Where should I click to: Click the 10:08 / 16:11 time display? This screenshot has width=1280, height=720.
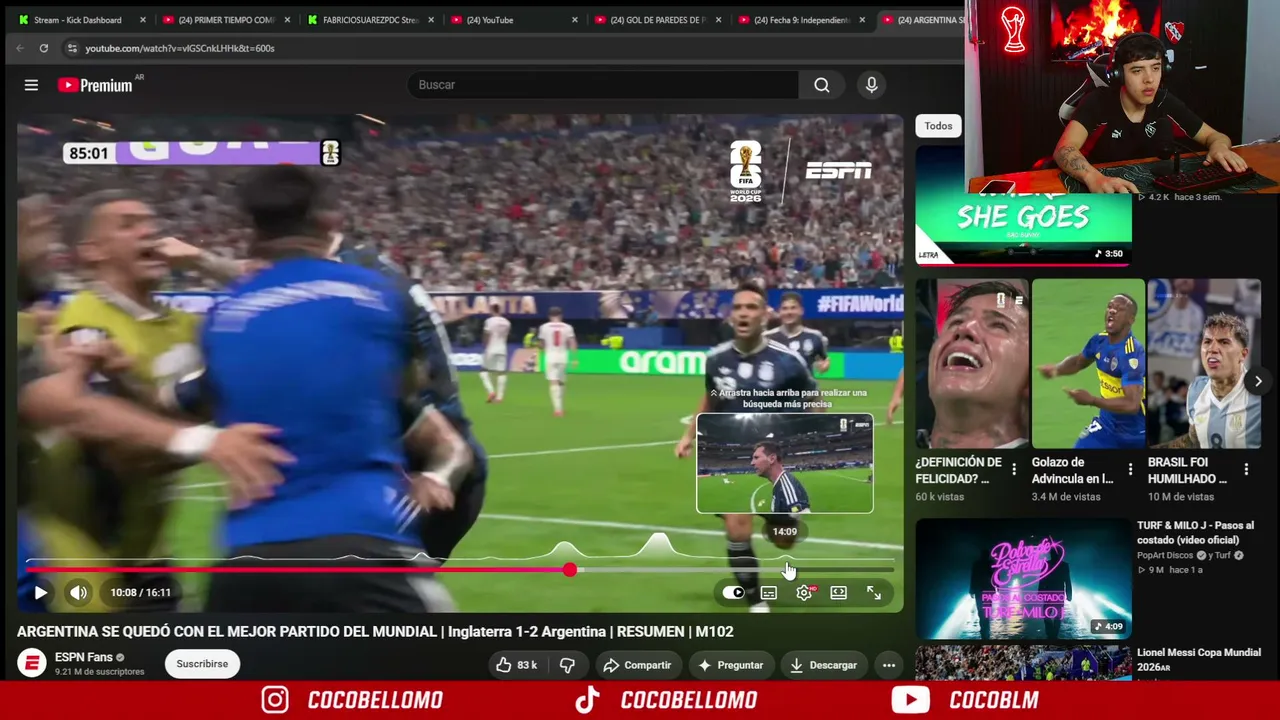click(x=141, y=593)
